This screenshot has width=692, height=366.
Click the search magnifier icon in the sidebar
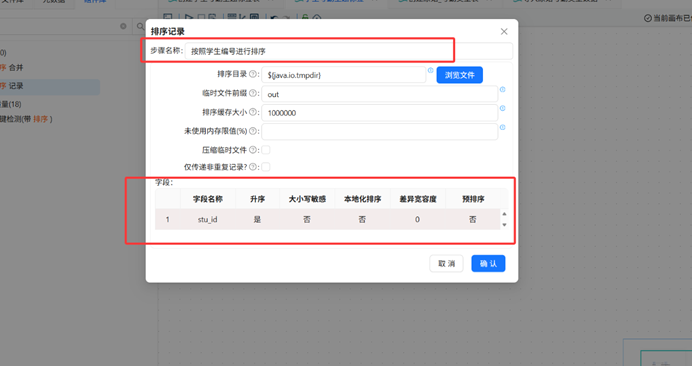pos(140,26)
